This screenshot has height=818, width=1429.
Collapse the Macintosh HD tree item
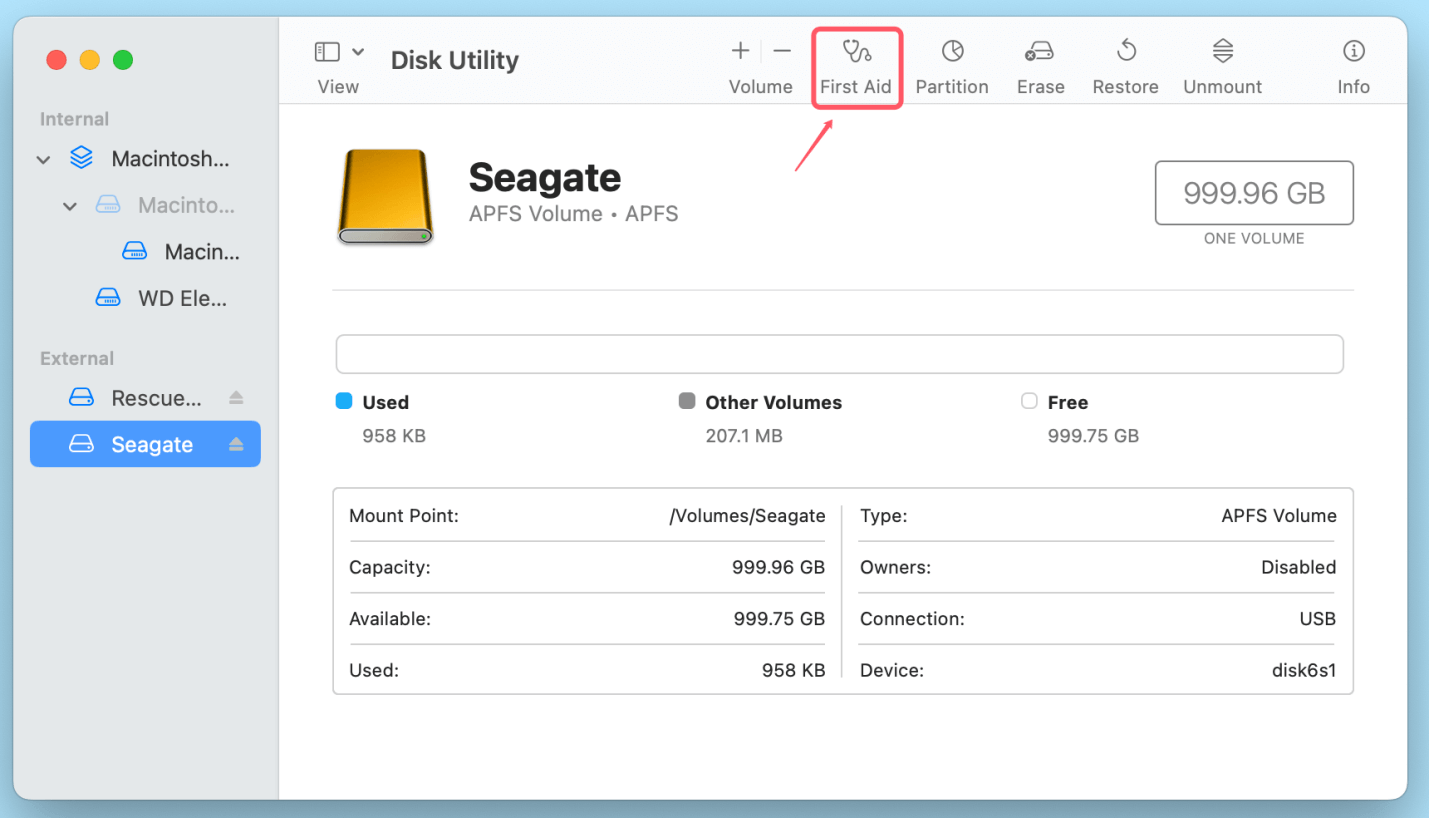[43, 158]
